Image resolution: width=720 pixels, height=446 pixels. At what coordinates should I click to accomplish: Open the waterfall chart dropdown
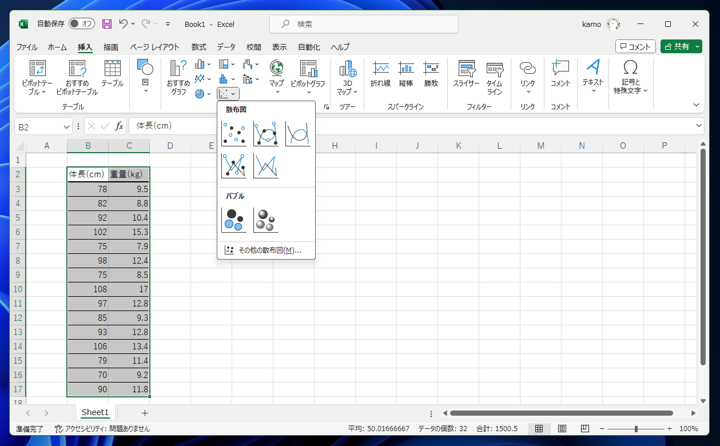point(251,64)
